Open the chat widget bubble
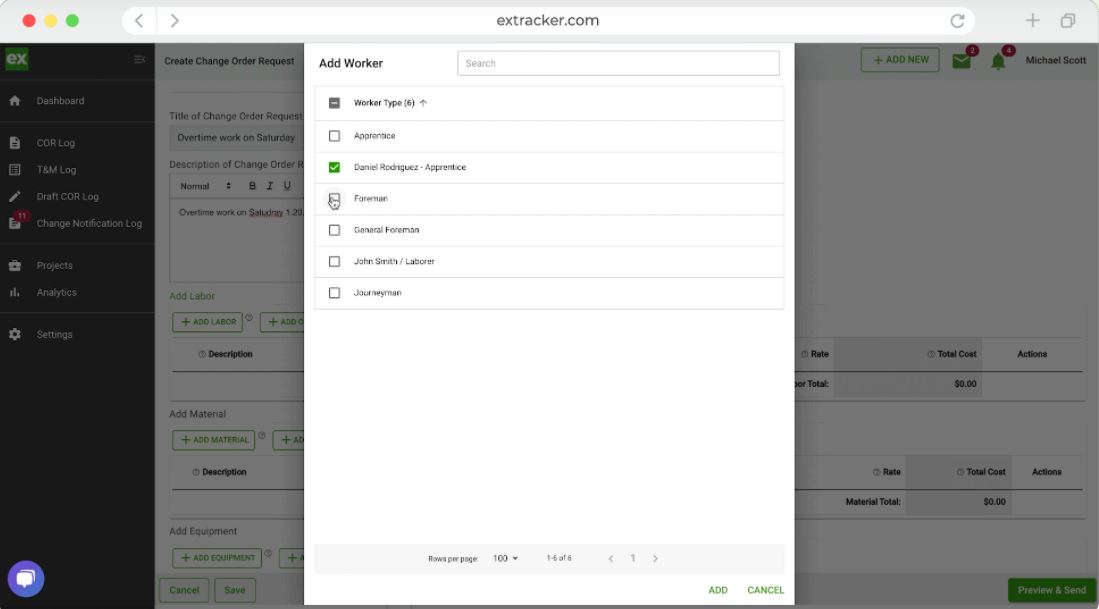1099x609 pixels. point(26,578)
